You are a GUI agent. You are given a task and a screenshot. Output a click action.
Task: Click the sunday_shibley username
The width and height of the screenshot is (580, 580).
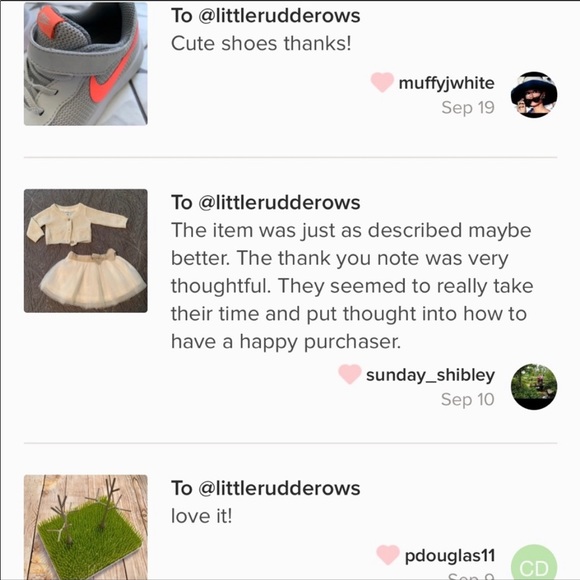click(430, 375)
